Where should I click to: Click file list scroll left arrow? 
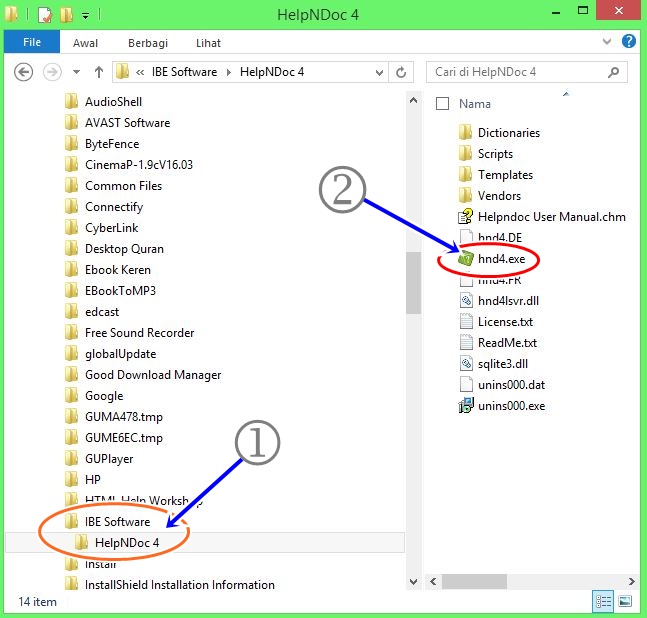point(433,582)
